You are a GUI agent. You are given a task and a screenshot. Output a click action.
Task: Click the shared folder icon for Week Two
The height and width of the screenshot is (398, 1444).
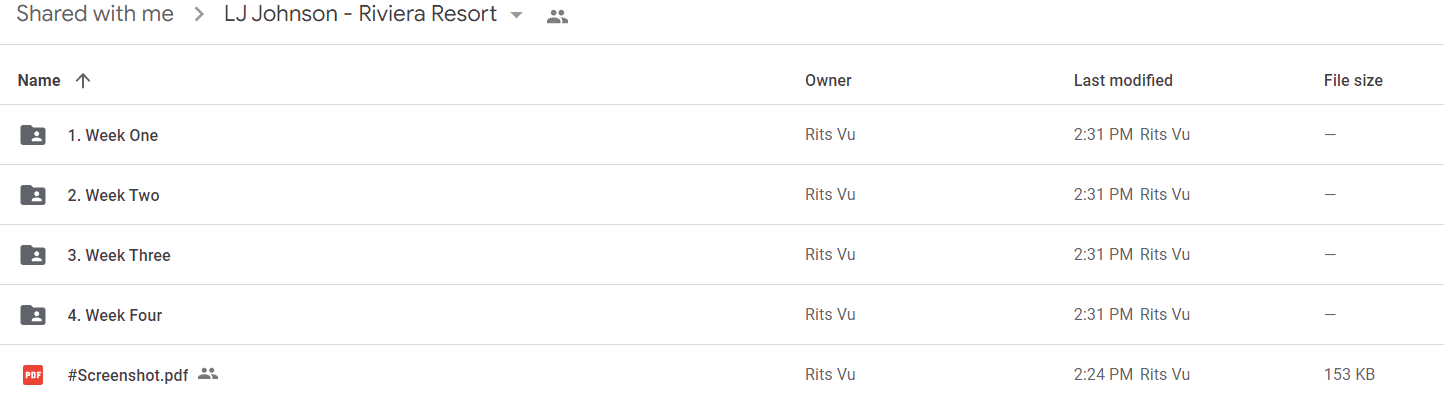(33, 195)
